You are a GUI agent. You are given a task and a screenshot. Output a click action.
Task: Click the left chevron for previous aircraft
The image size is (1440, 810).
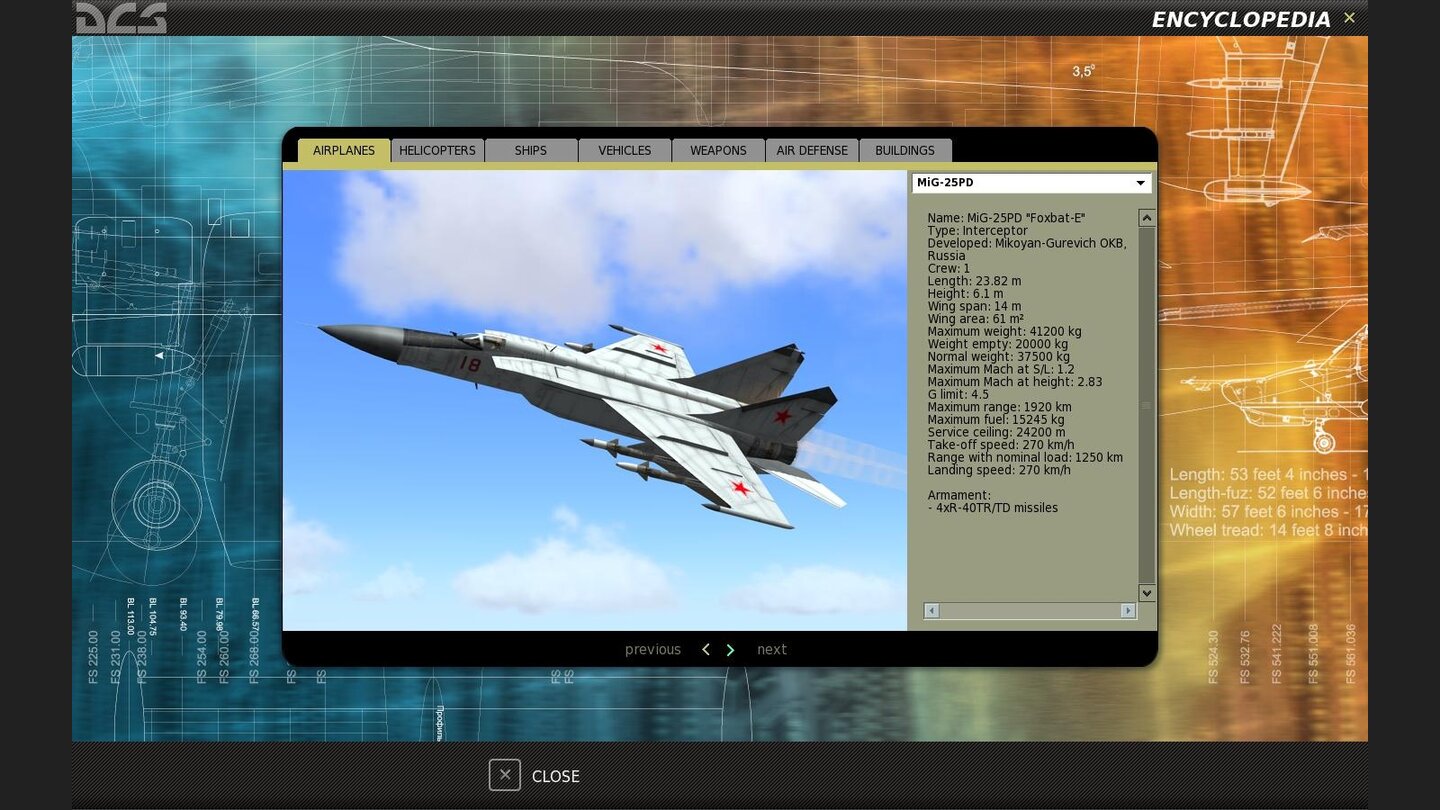706,650
